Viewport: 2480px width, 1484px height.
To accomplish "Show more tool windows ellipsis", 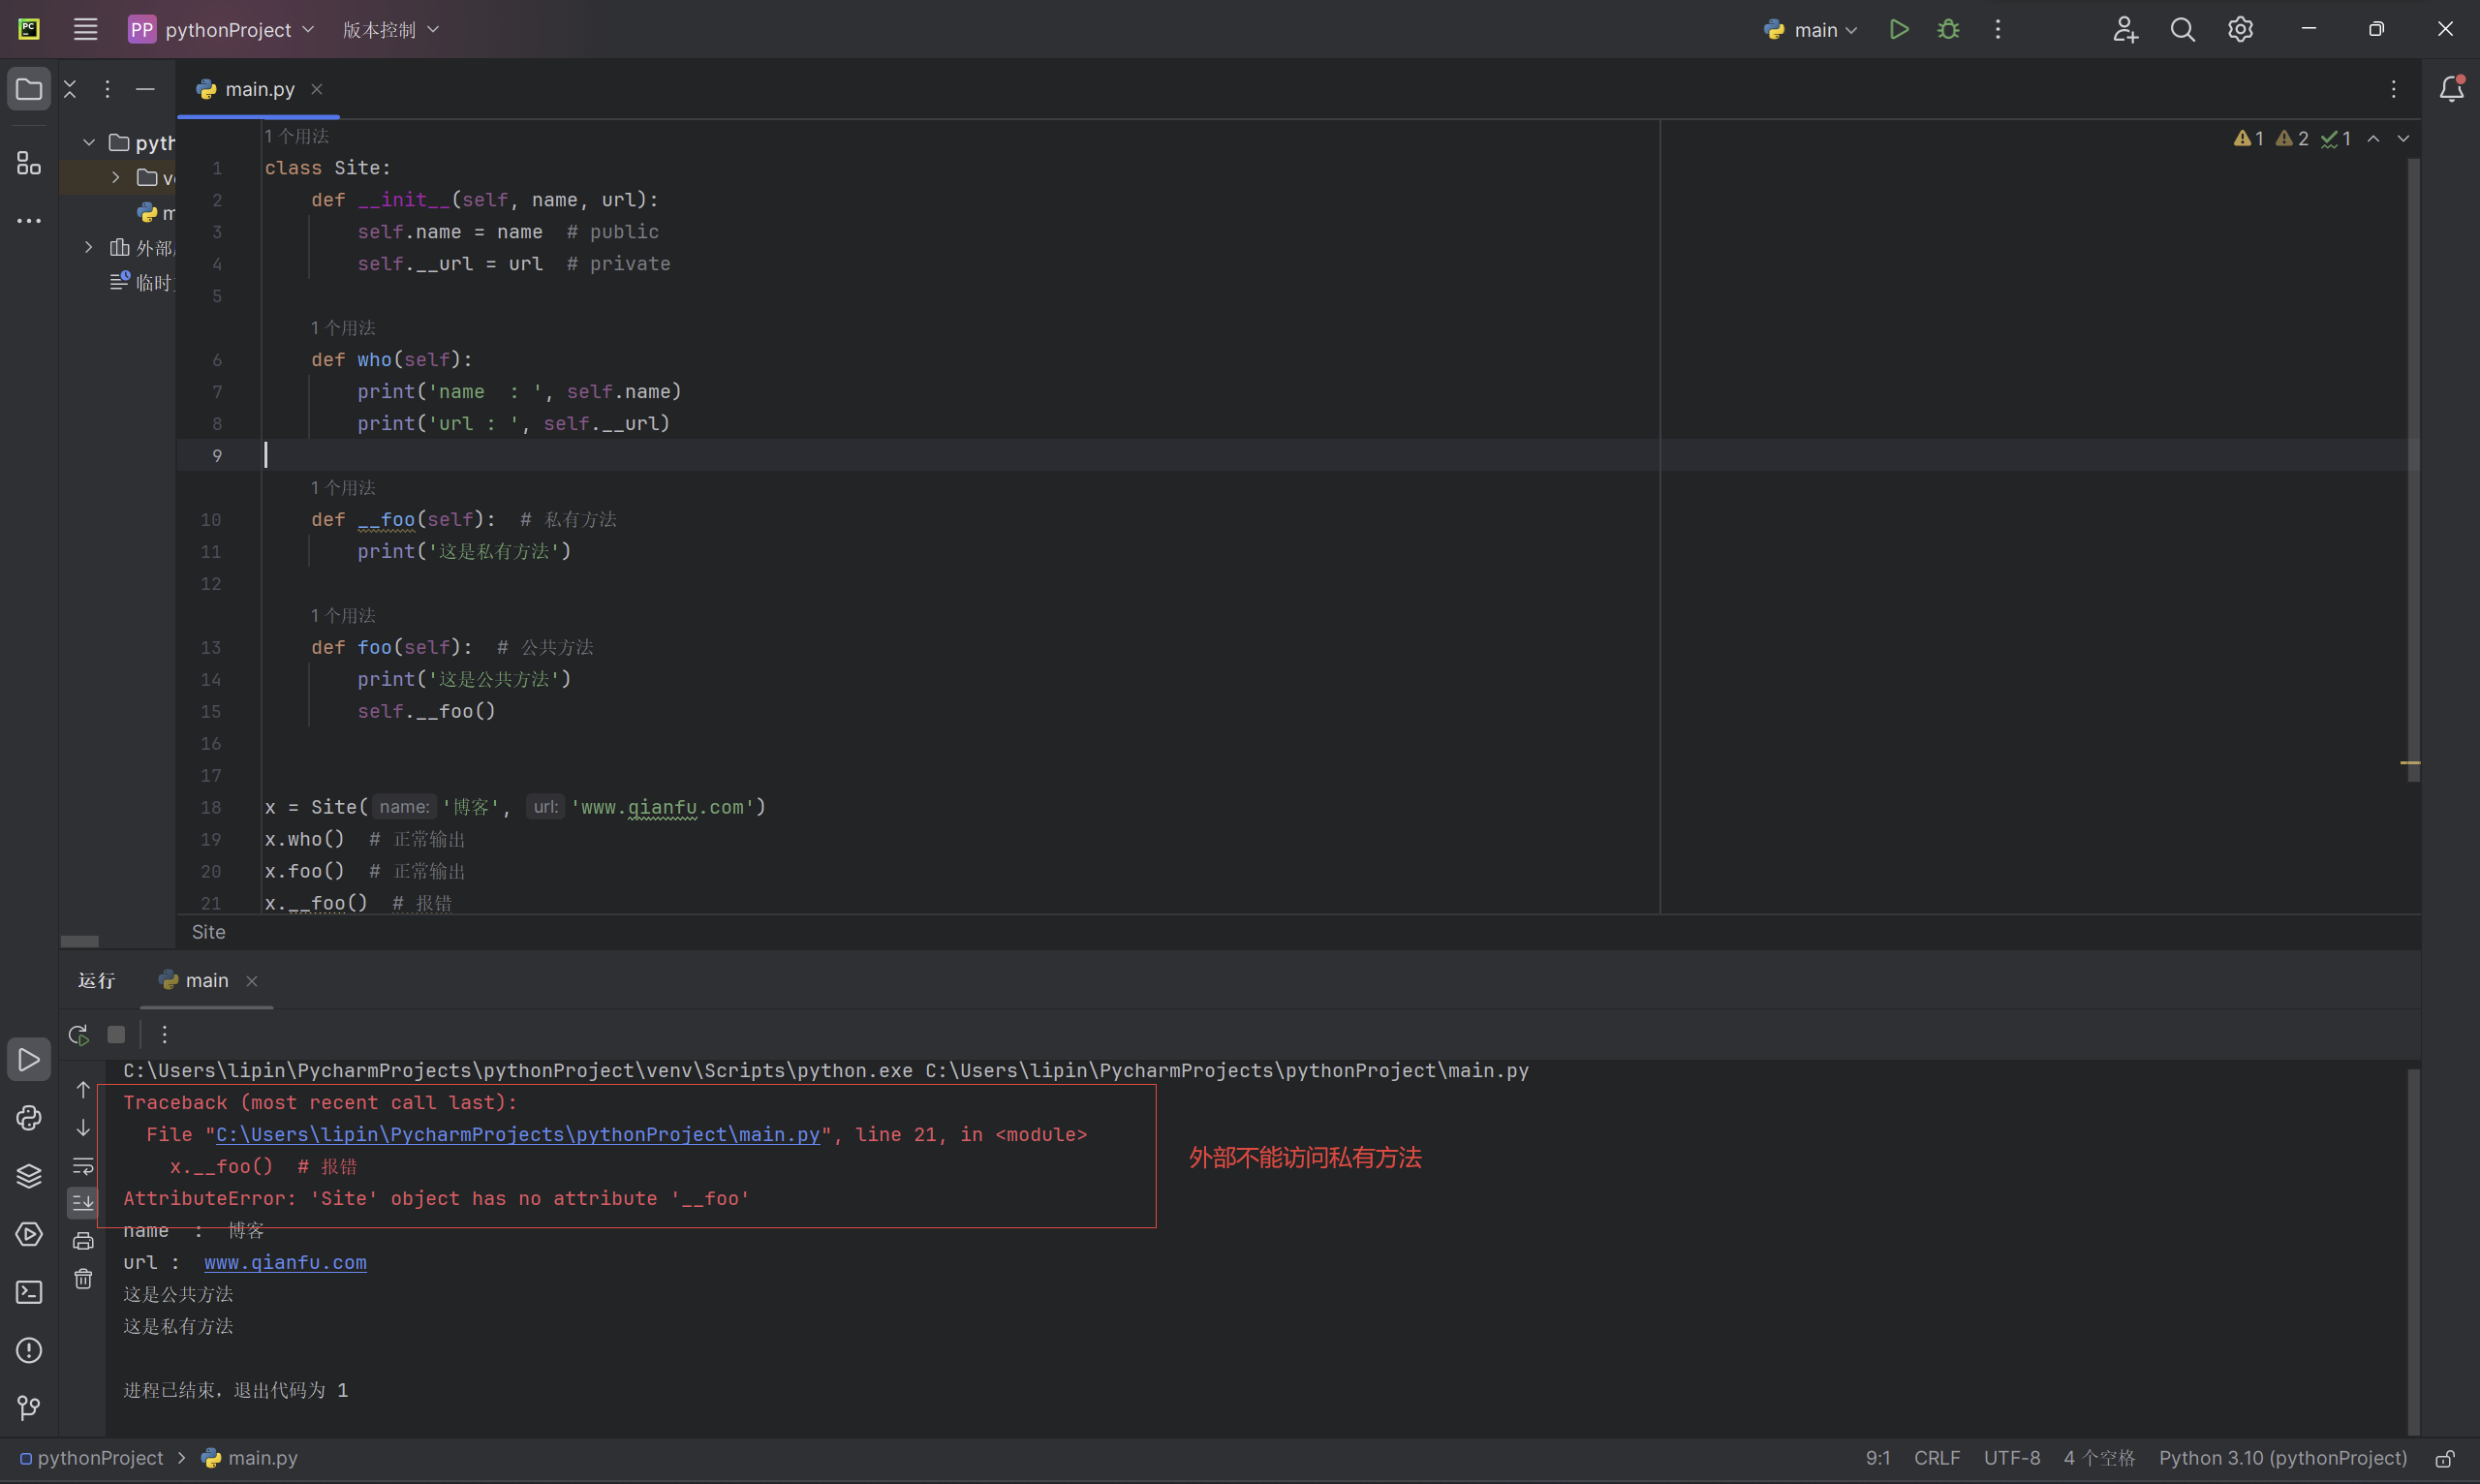I will point(29,220).
